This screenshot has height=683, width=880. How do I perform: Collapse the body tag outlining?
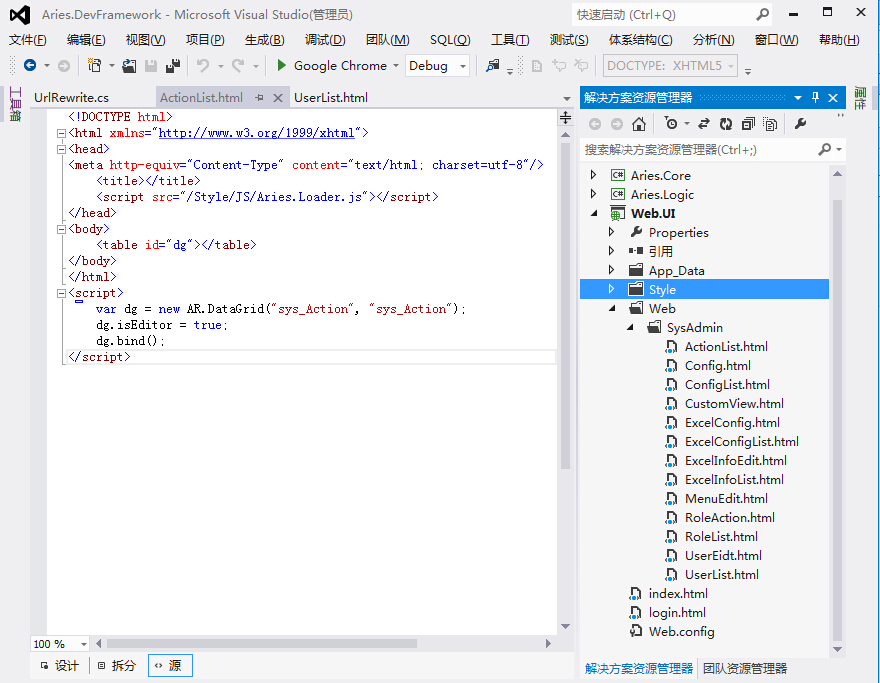pos(61,230)
